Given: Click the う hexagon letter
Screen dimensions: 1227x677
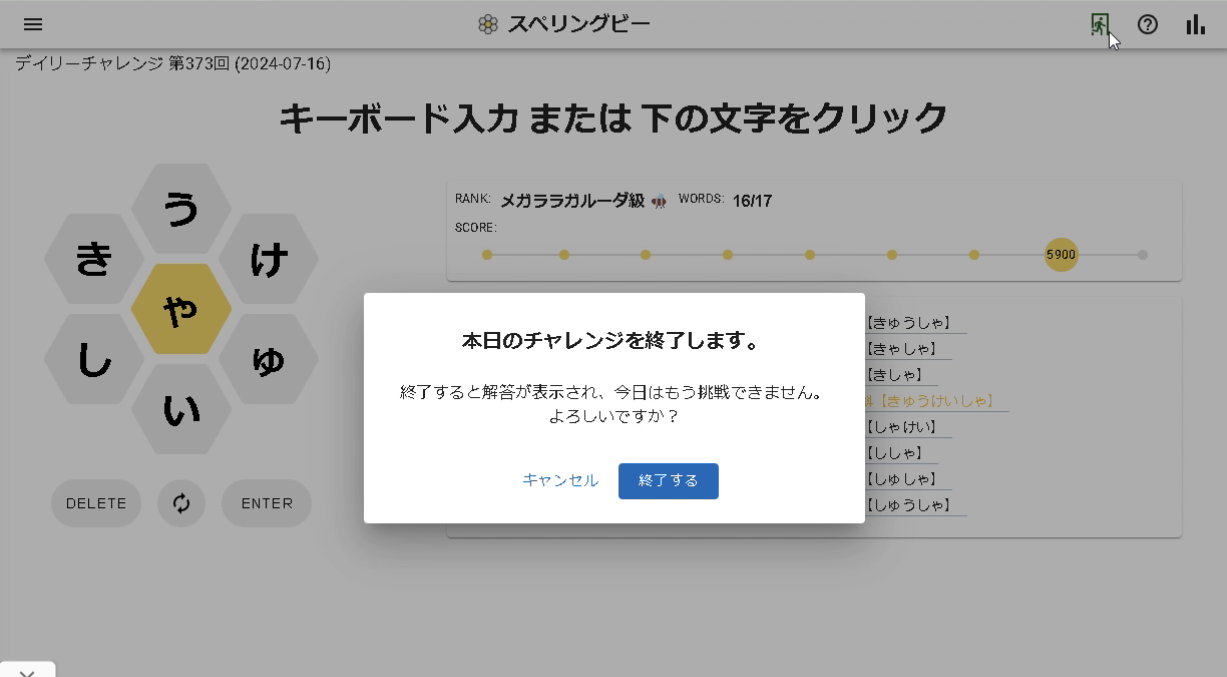Looking at the screenshot, I should (x=181, y=209).
